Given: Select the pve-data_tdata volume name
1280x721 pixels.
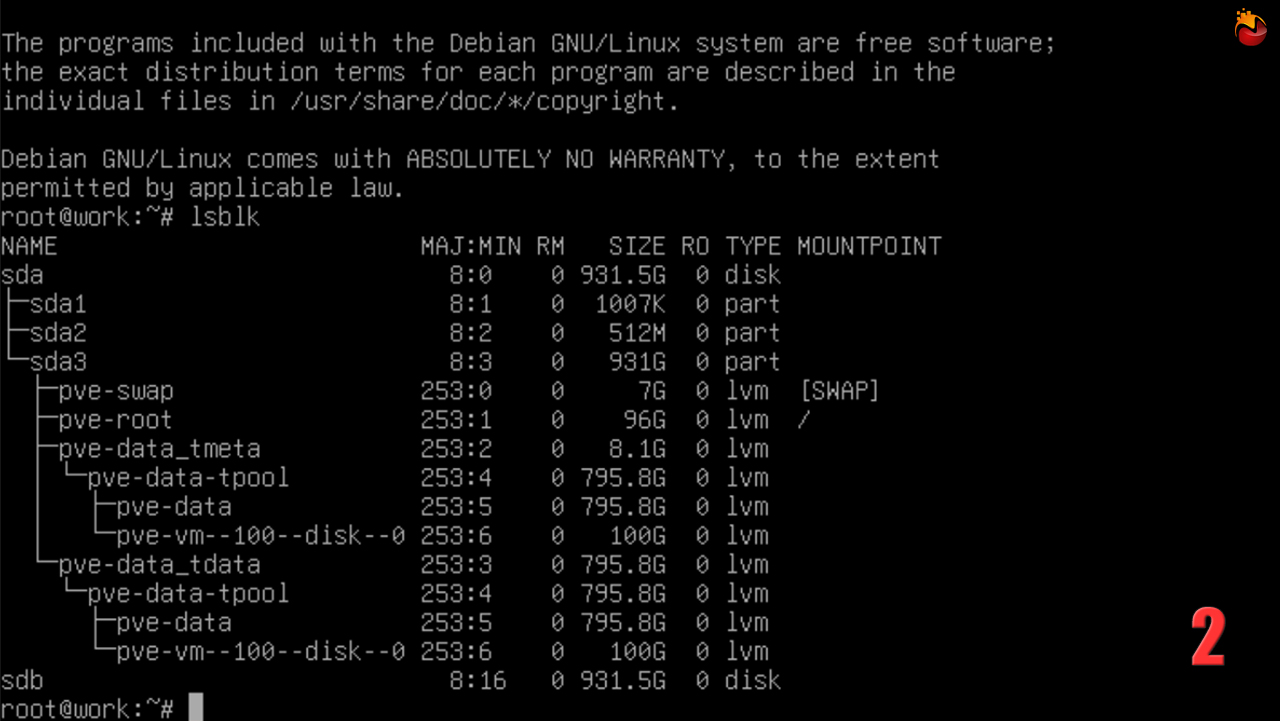Looking at the screenshot, I should point(160,565).
